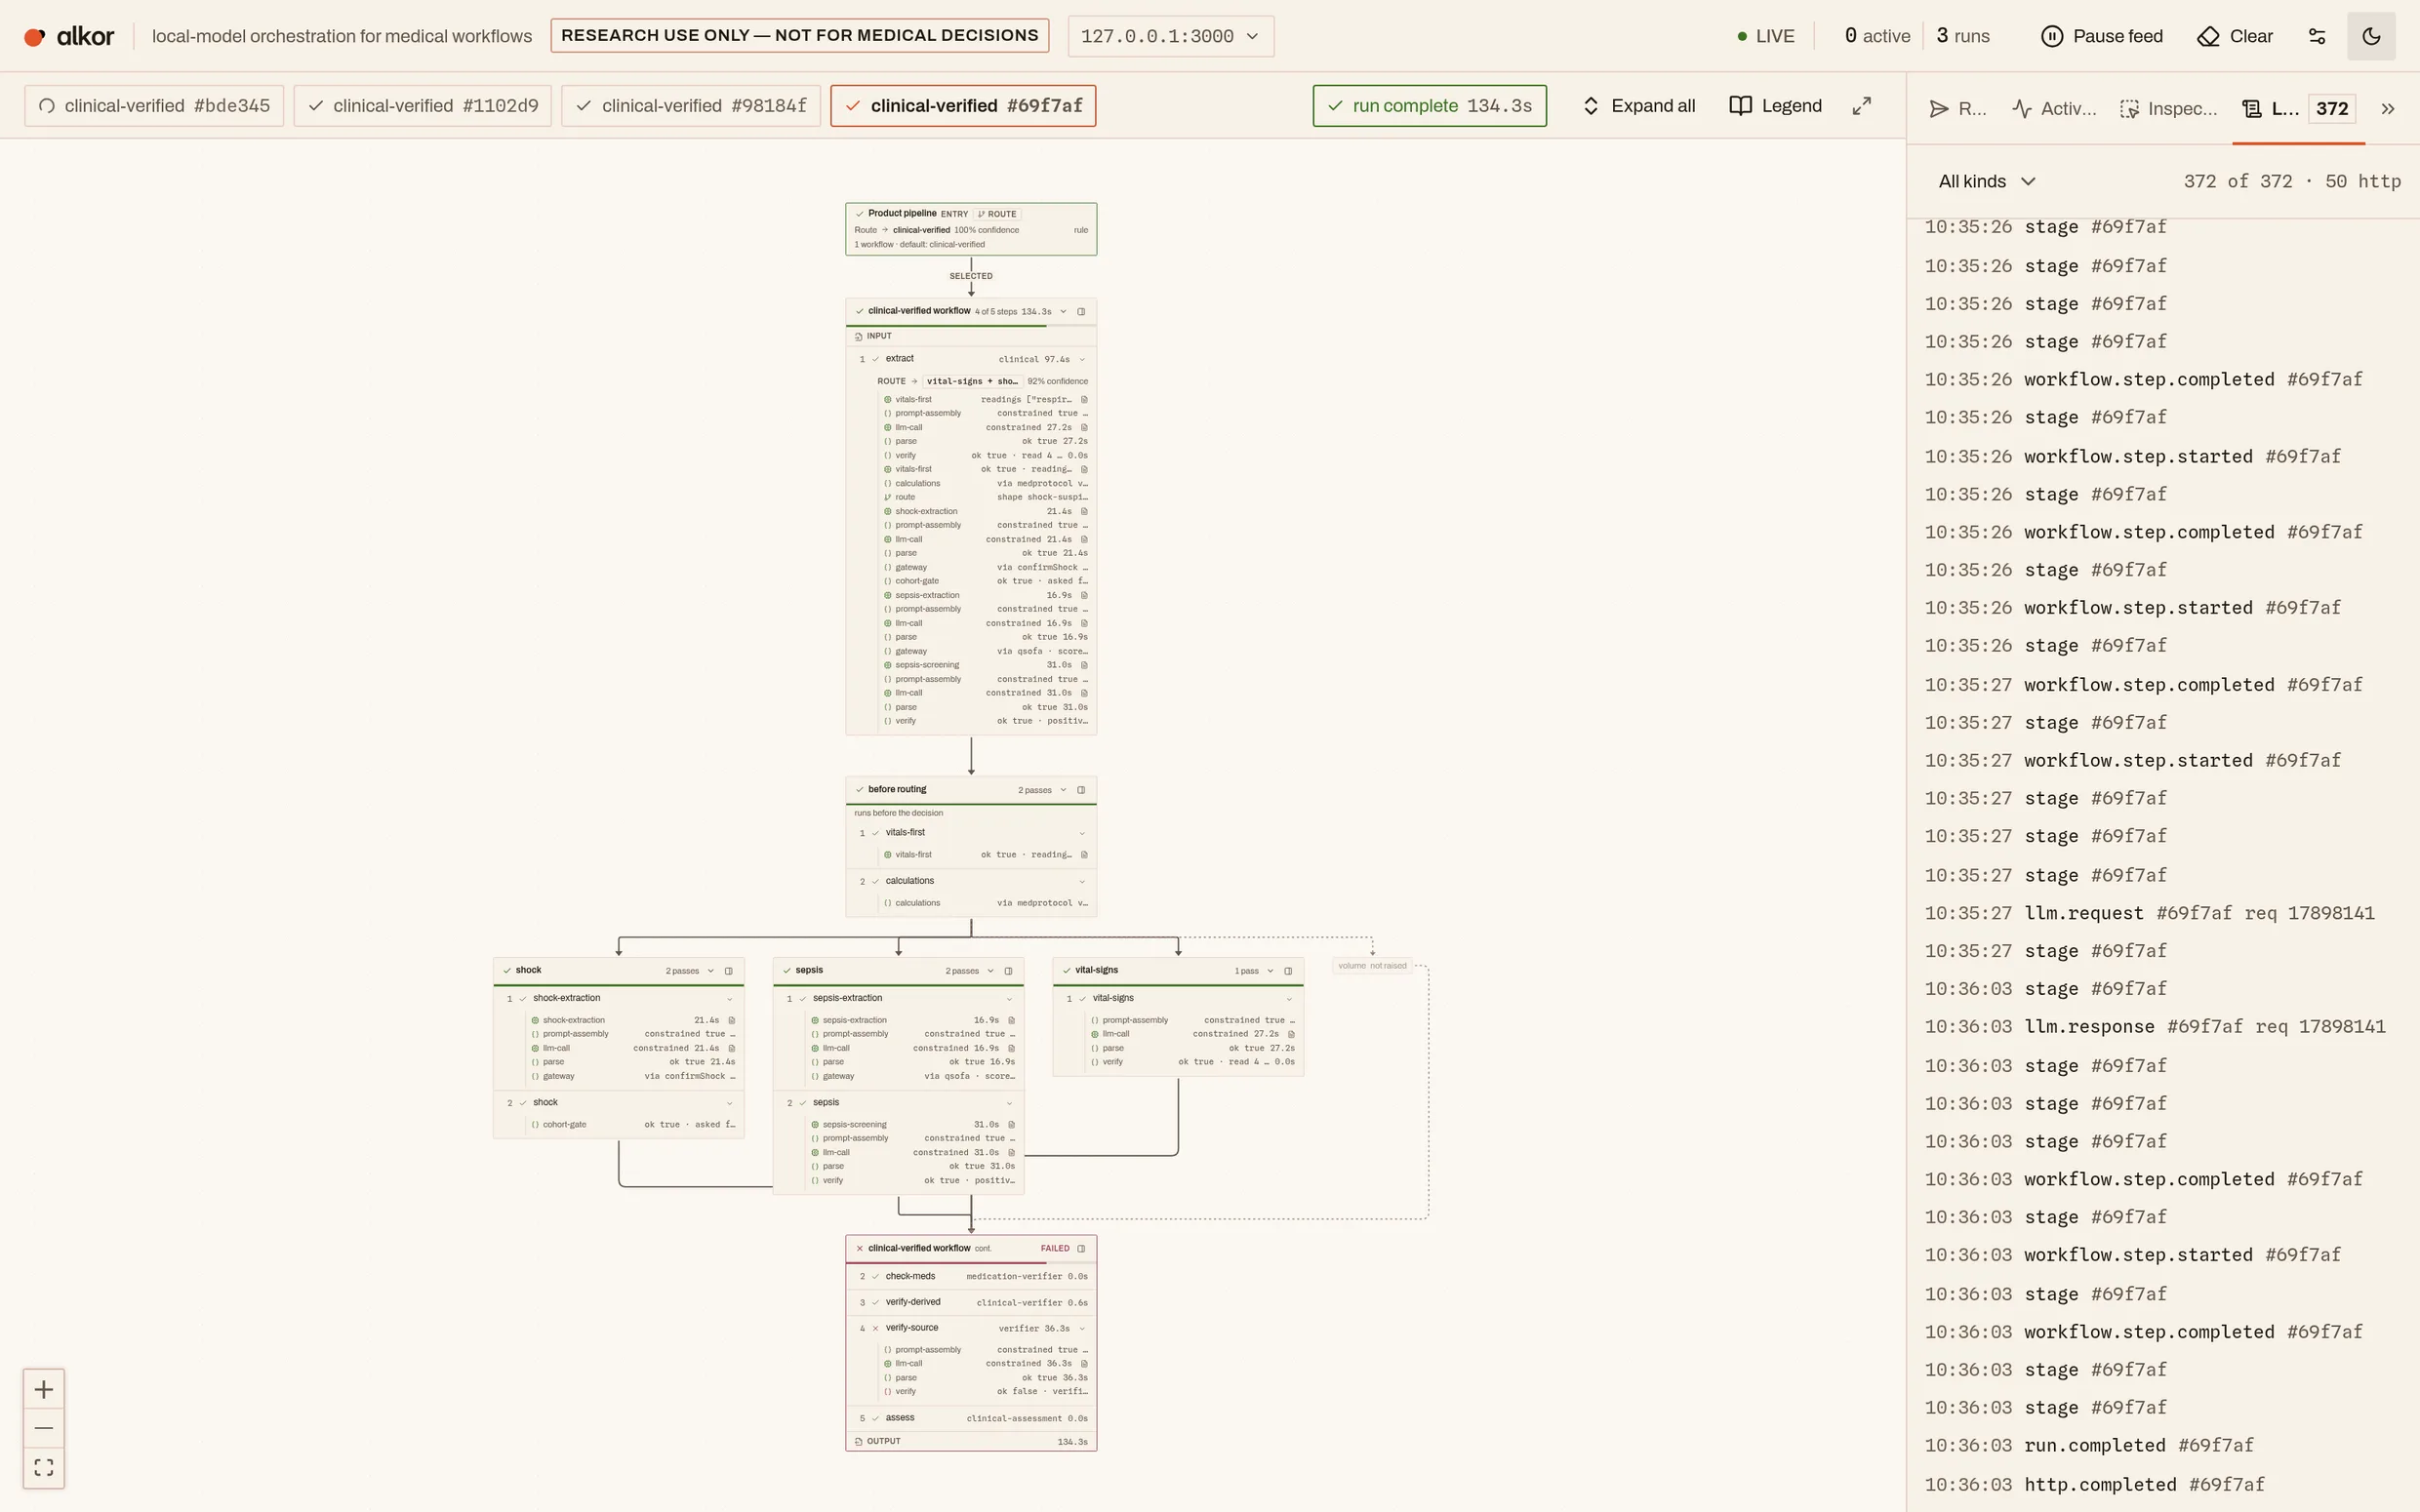Select the vital-signs + sho… route chip
2420x1512 pixels.
pyautogui.click(x=971, y=381)
